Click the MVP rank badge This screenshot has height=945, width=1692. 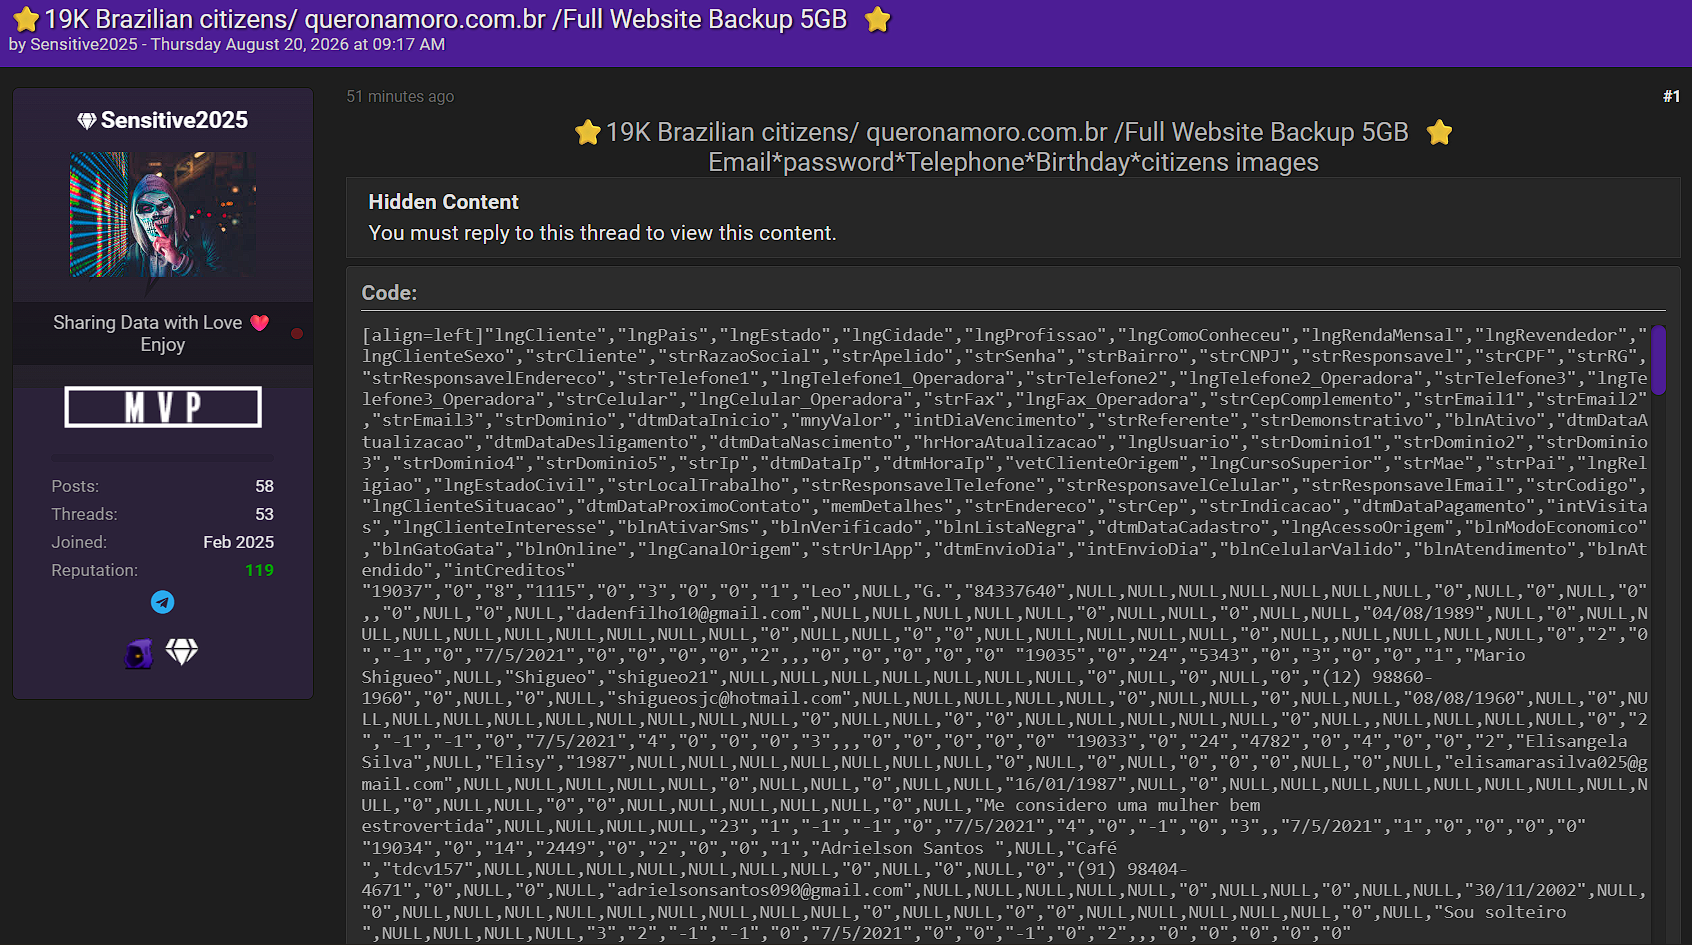163,407
